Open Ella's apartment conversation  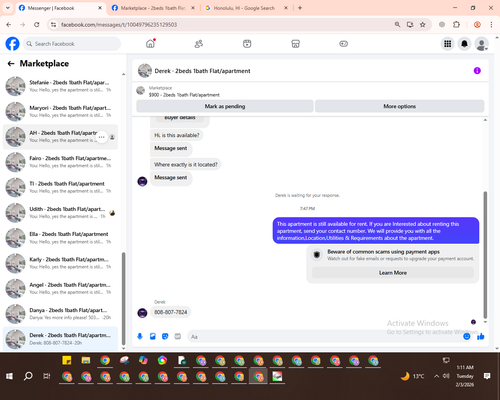60,238
